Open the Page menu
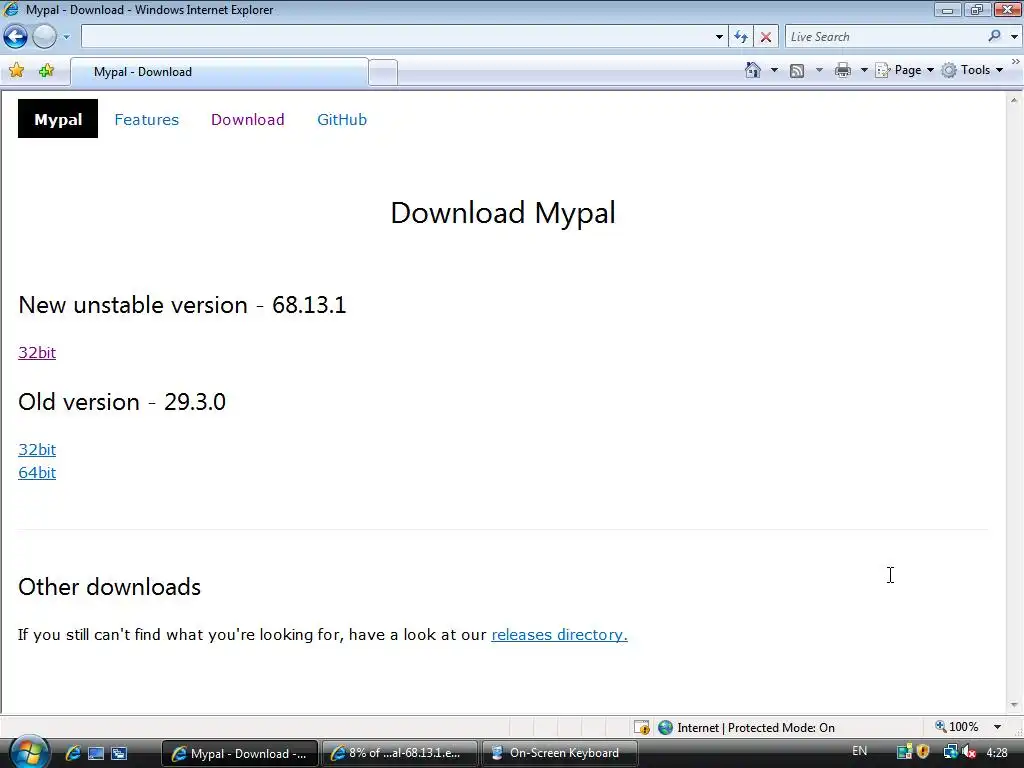This screenshot has width=1024, height=768. [904, 70]
